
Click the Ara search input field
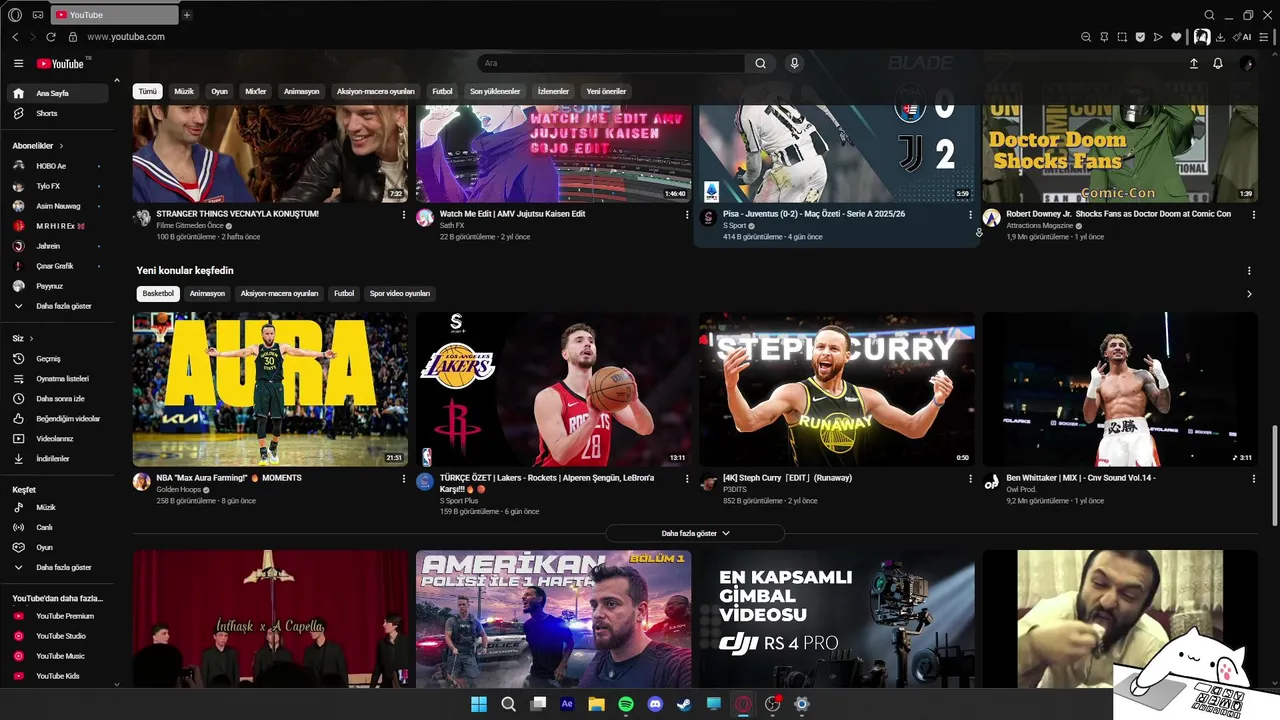pyautogui.click(x=610, y=63)
